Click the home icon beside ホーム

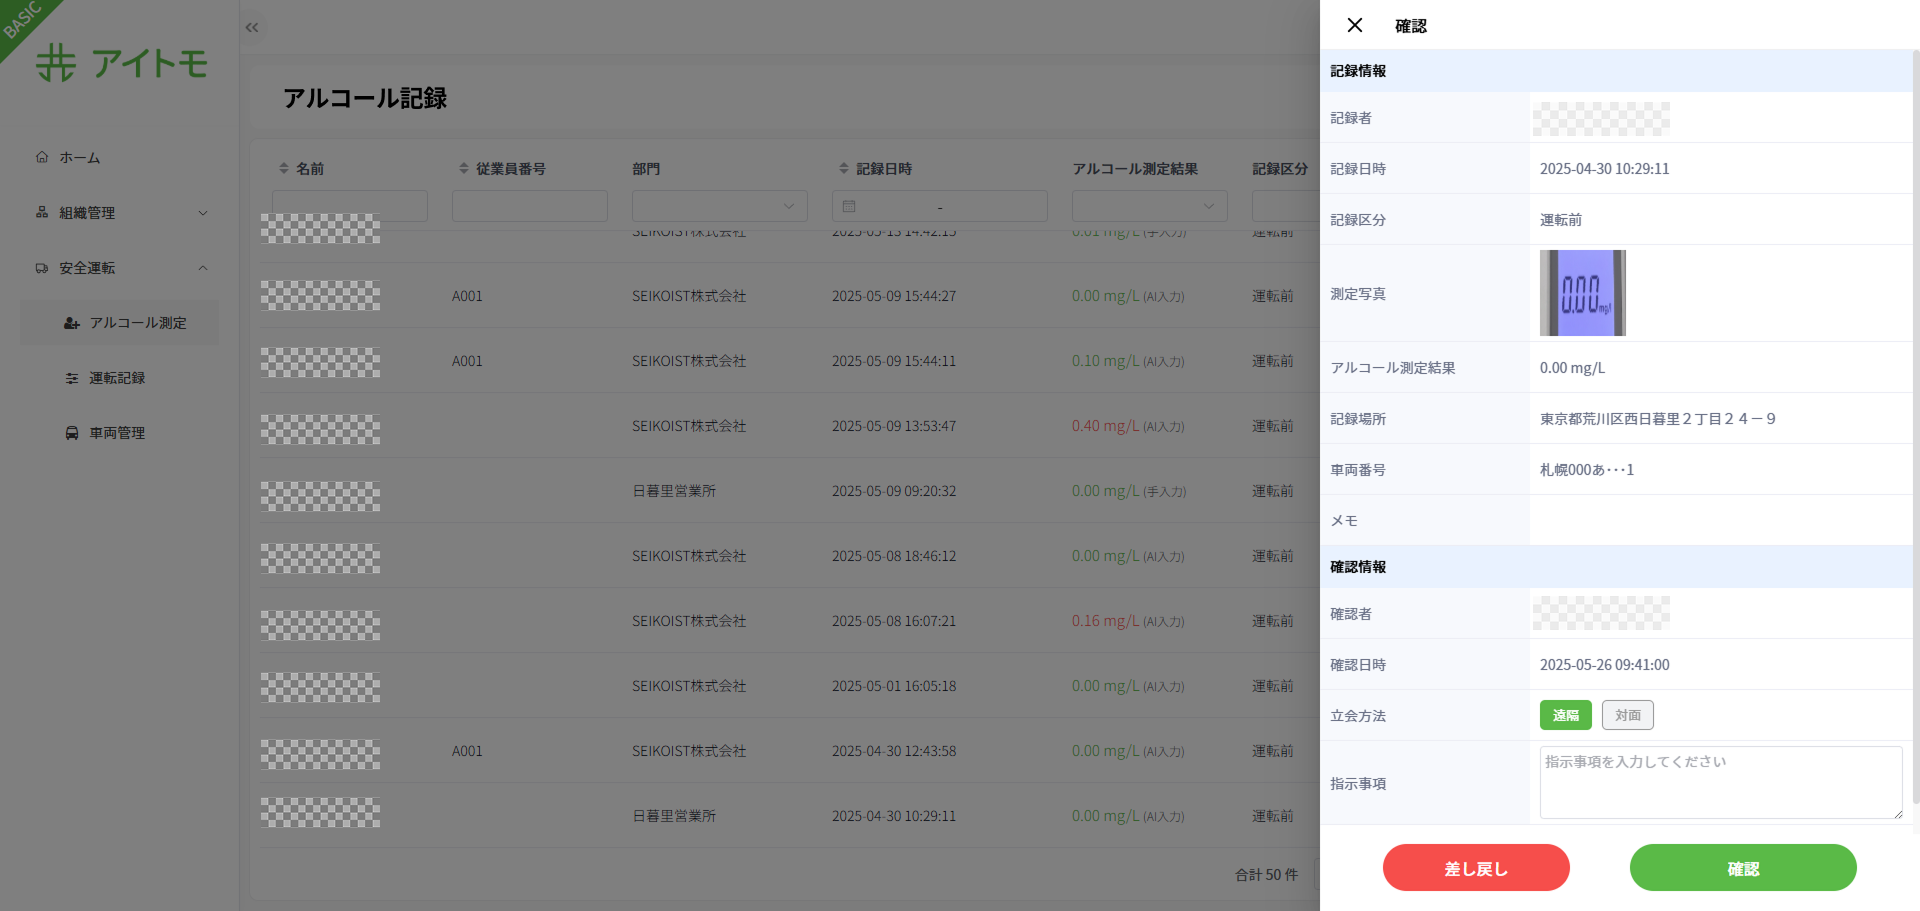tap(42, 157)
